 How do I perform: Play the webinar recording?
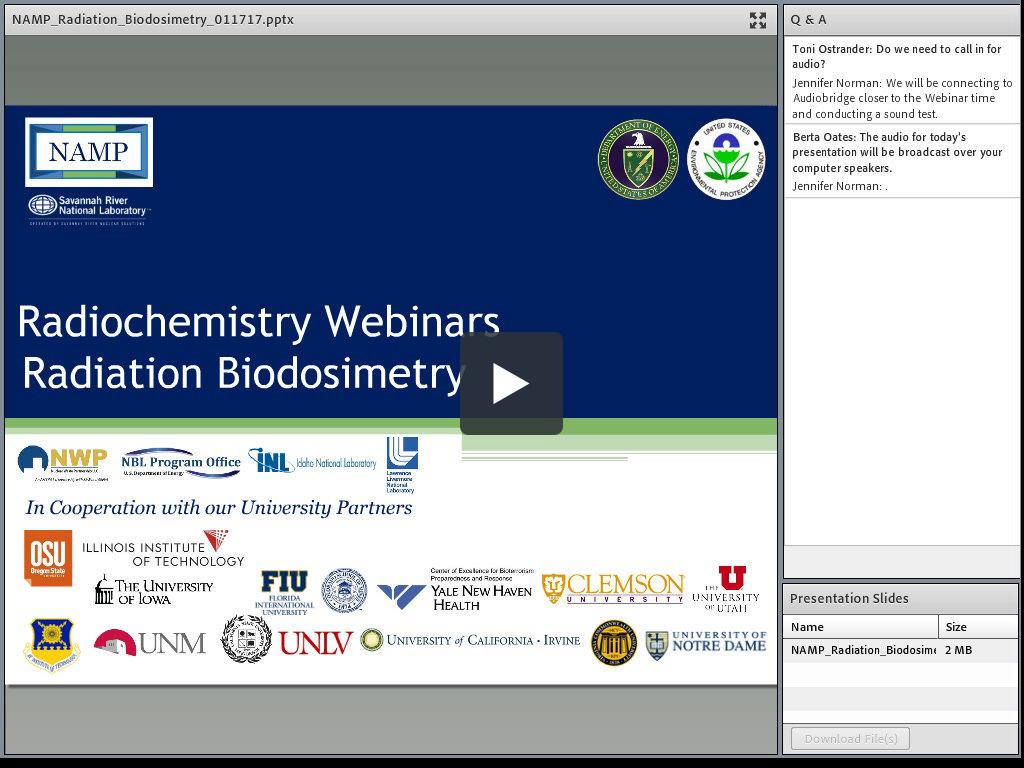511,383
